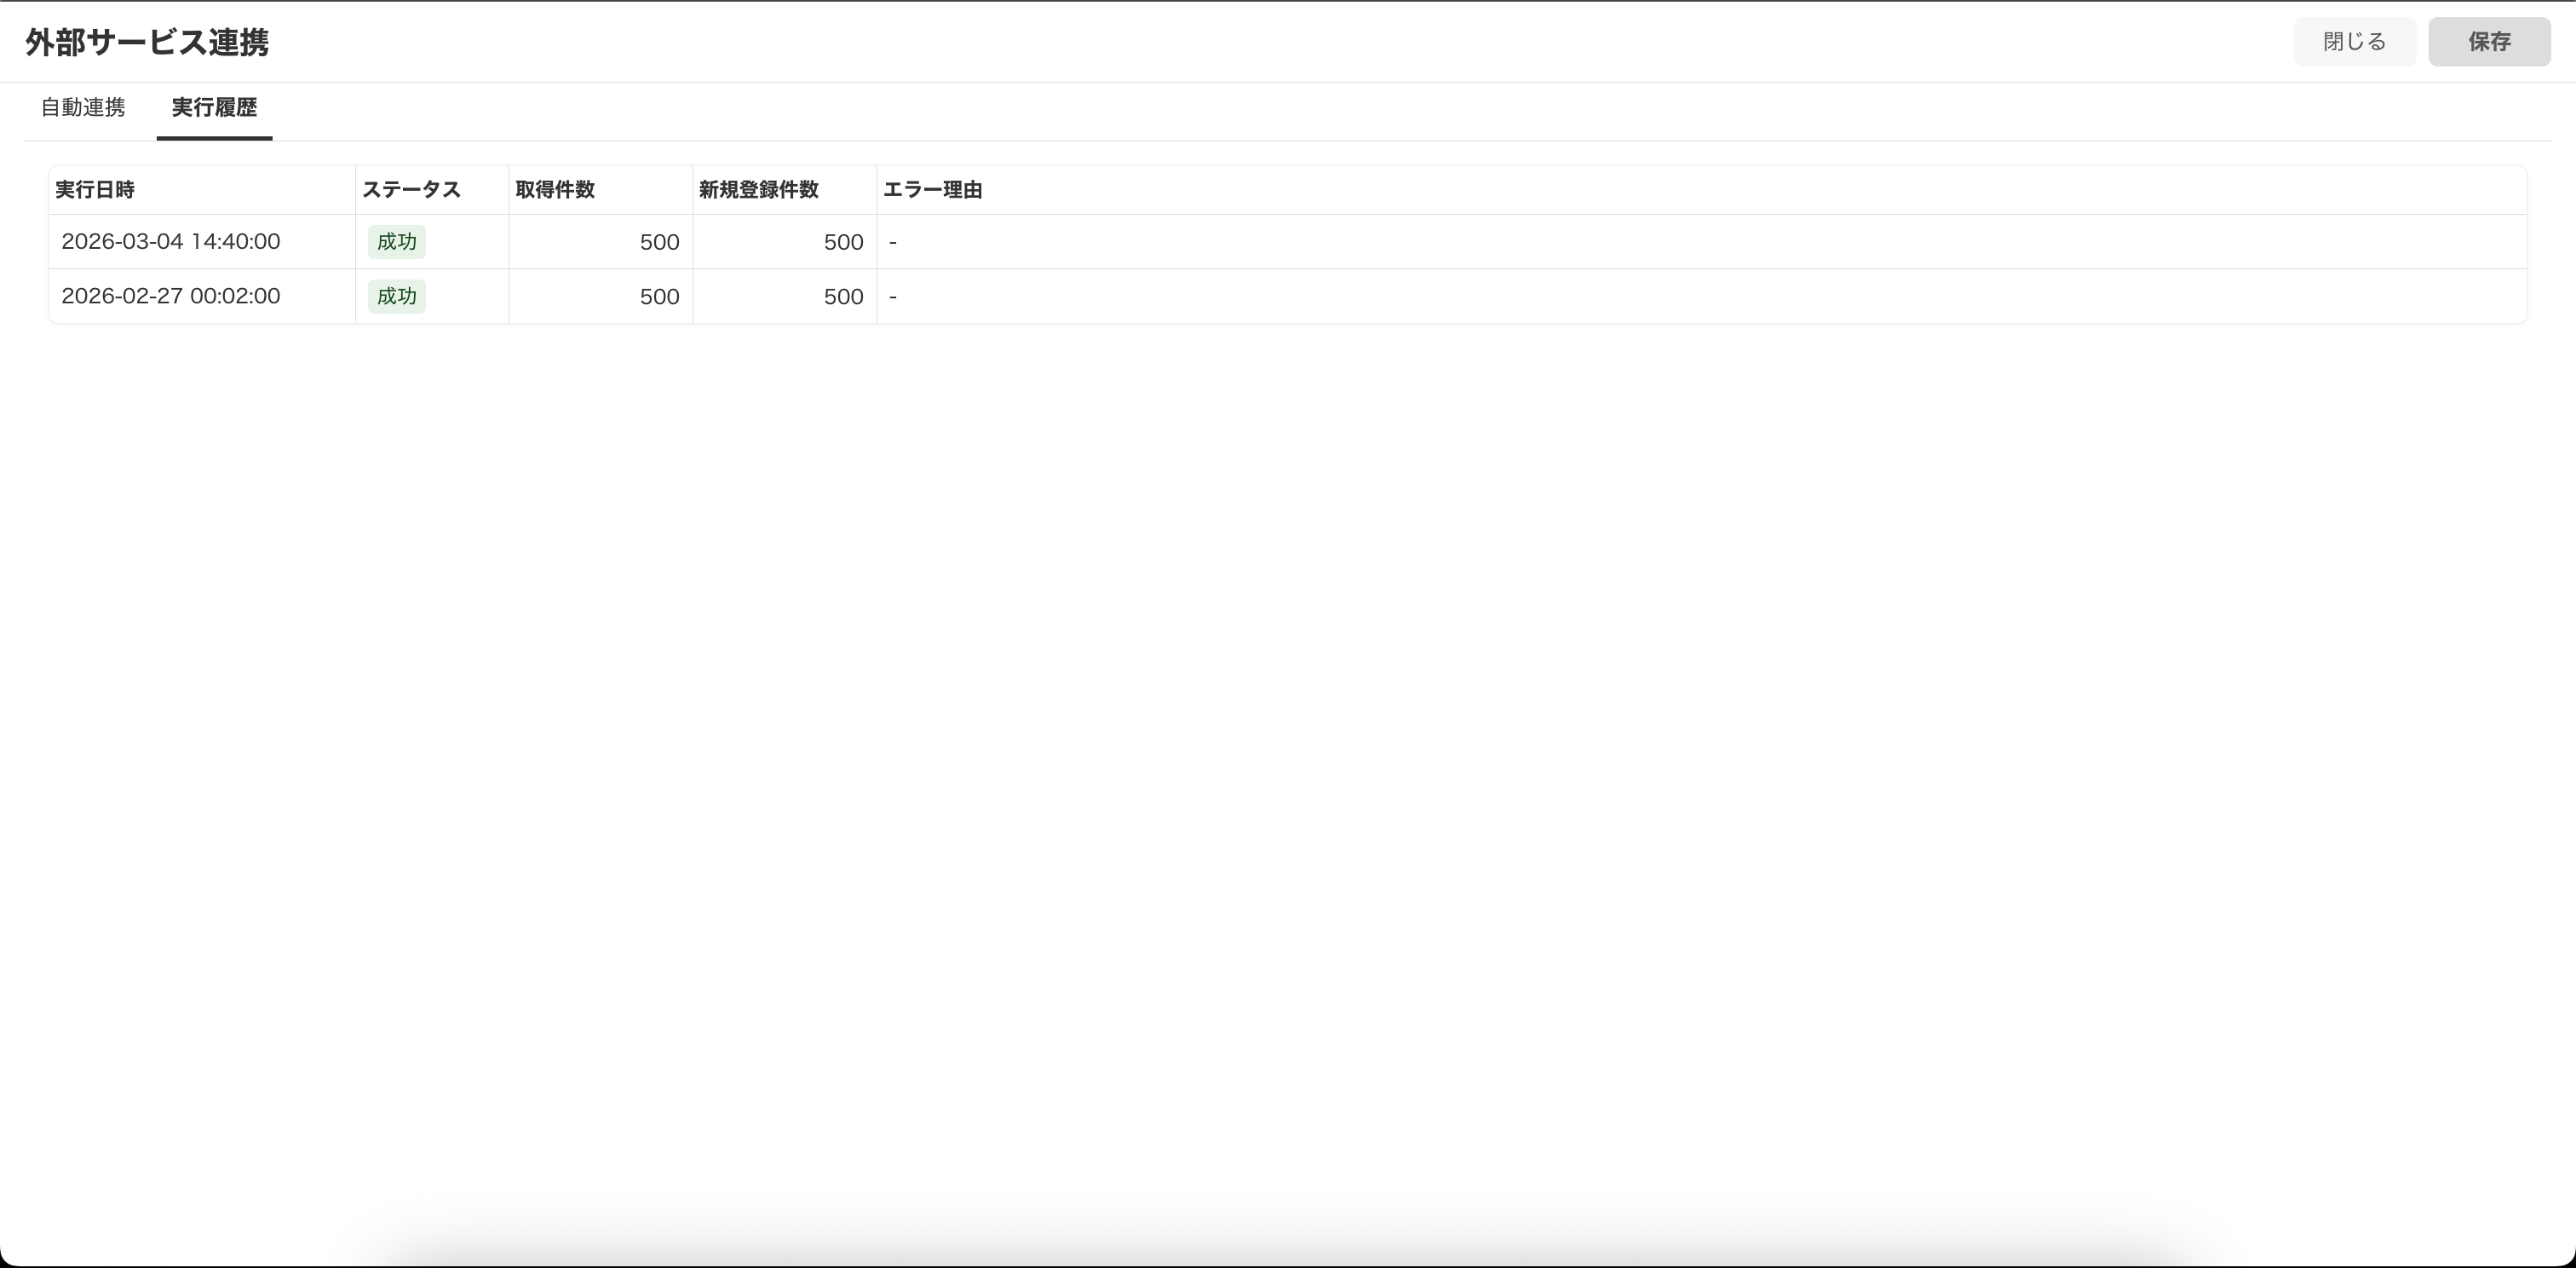This screenshot has height=1268, width=2576.
Task: Click the 取得件数 column header
Action: (x=555, y=190)
